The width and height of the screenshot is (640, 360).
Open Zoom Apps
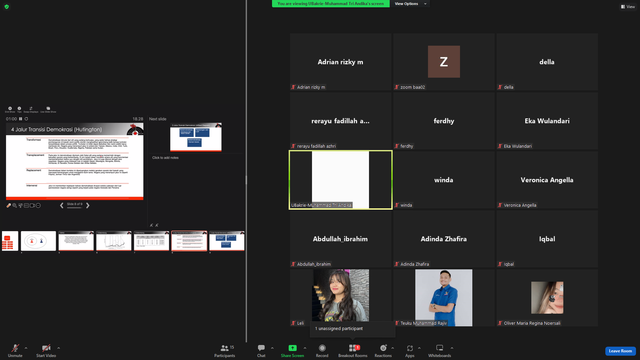tap(410, 350)
